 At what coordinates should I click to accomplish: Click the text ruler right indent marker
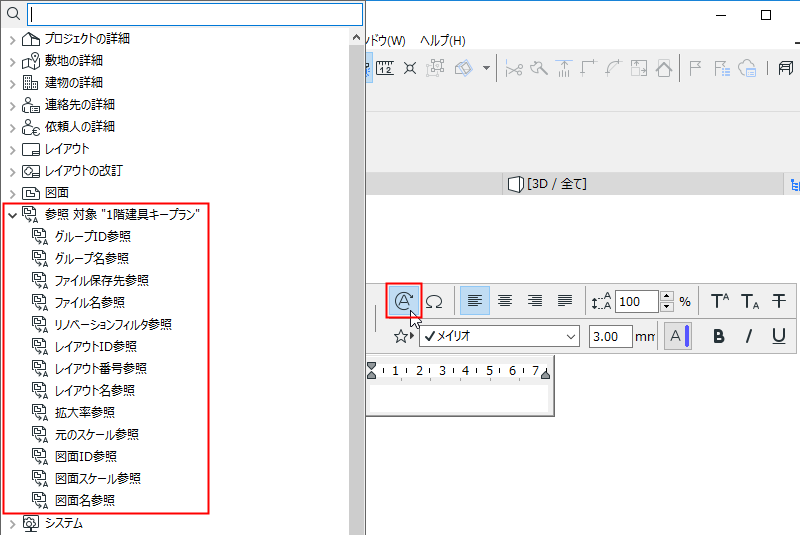(545, 374)
